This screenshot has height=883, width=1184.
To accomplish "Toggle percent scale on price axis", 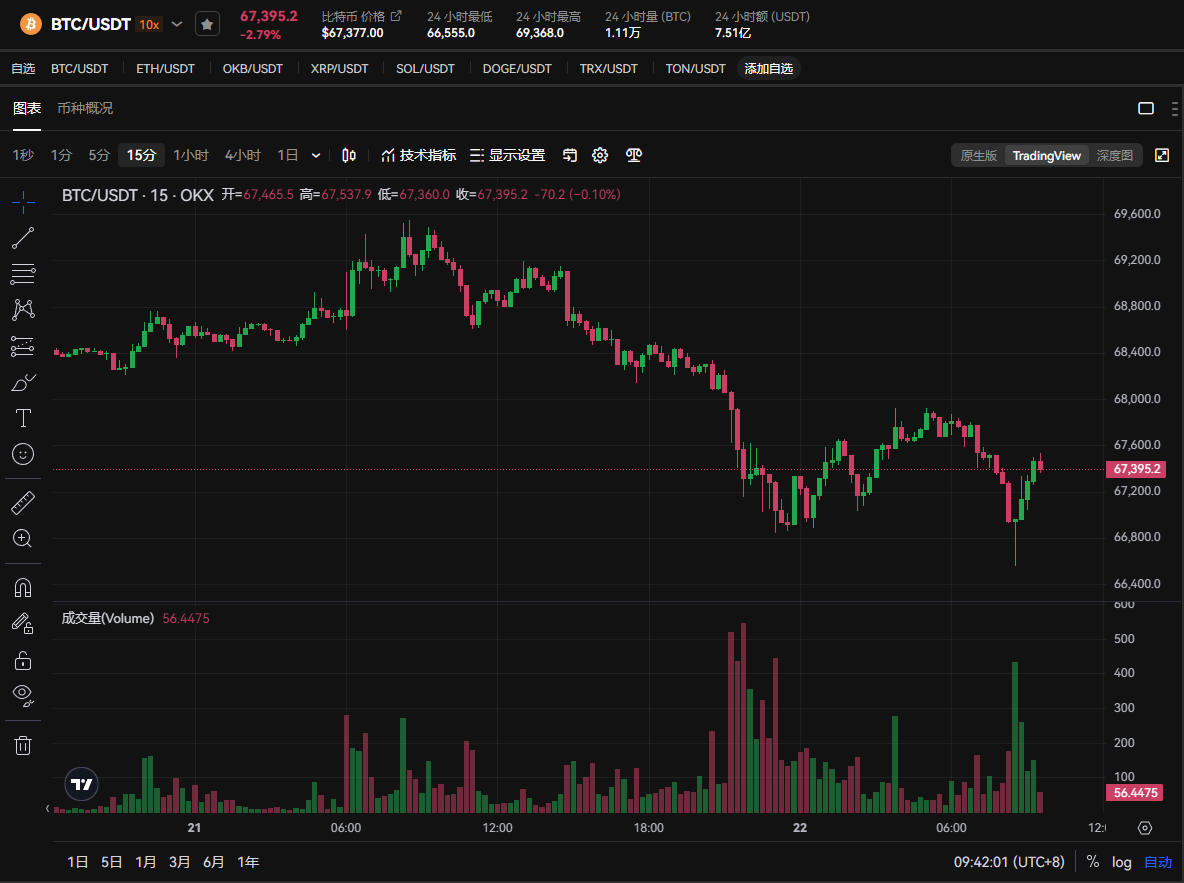I will tap(1093, 862).
